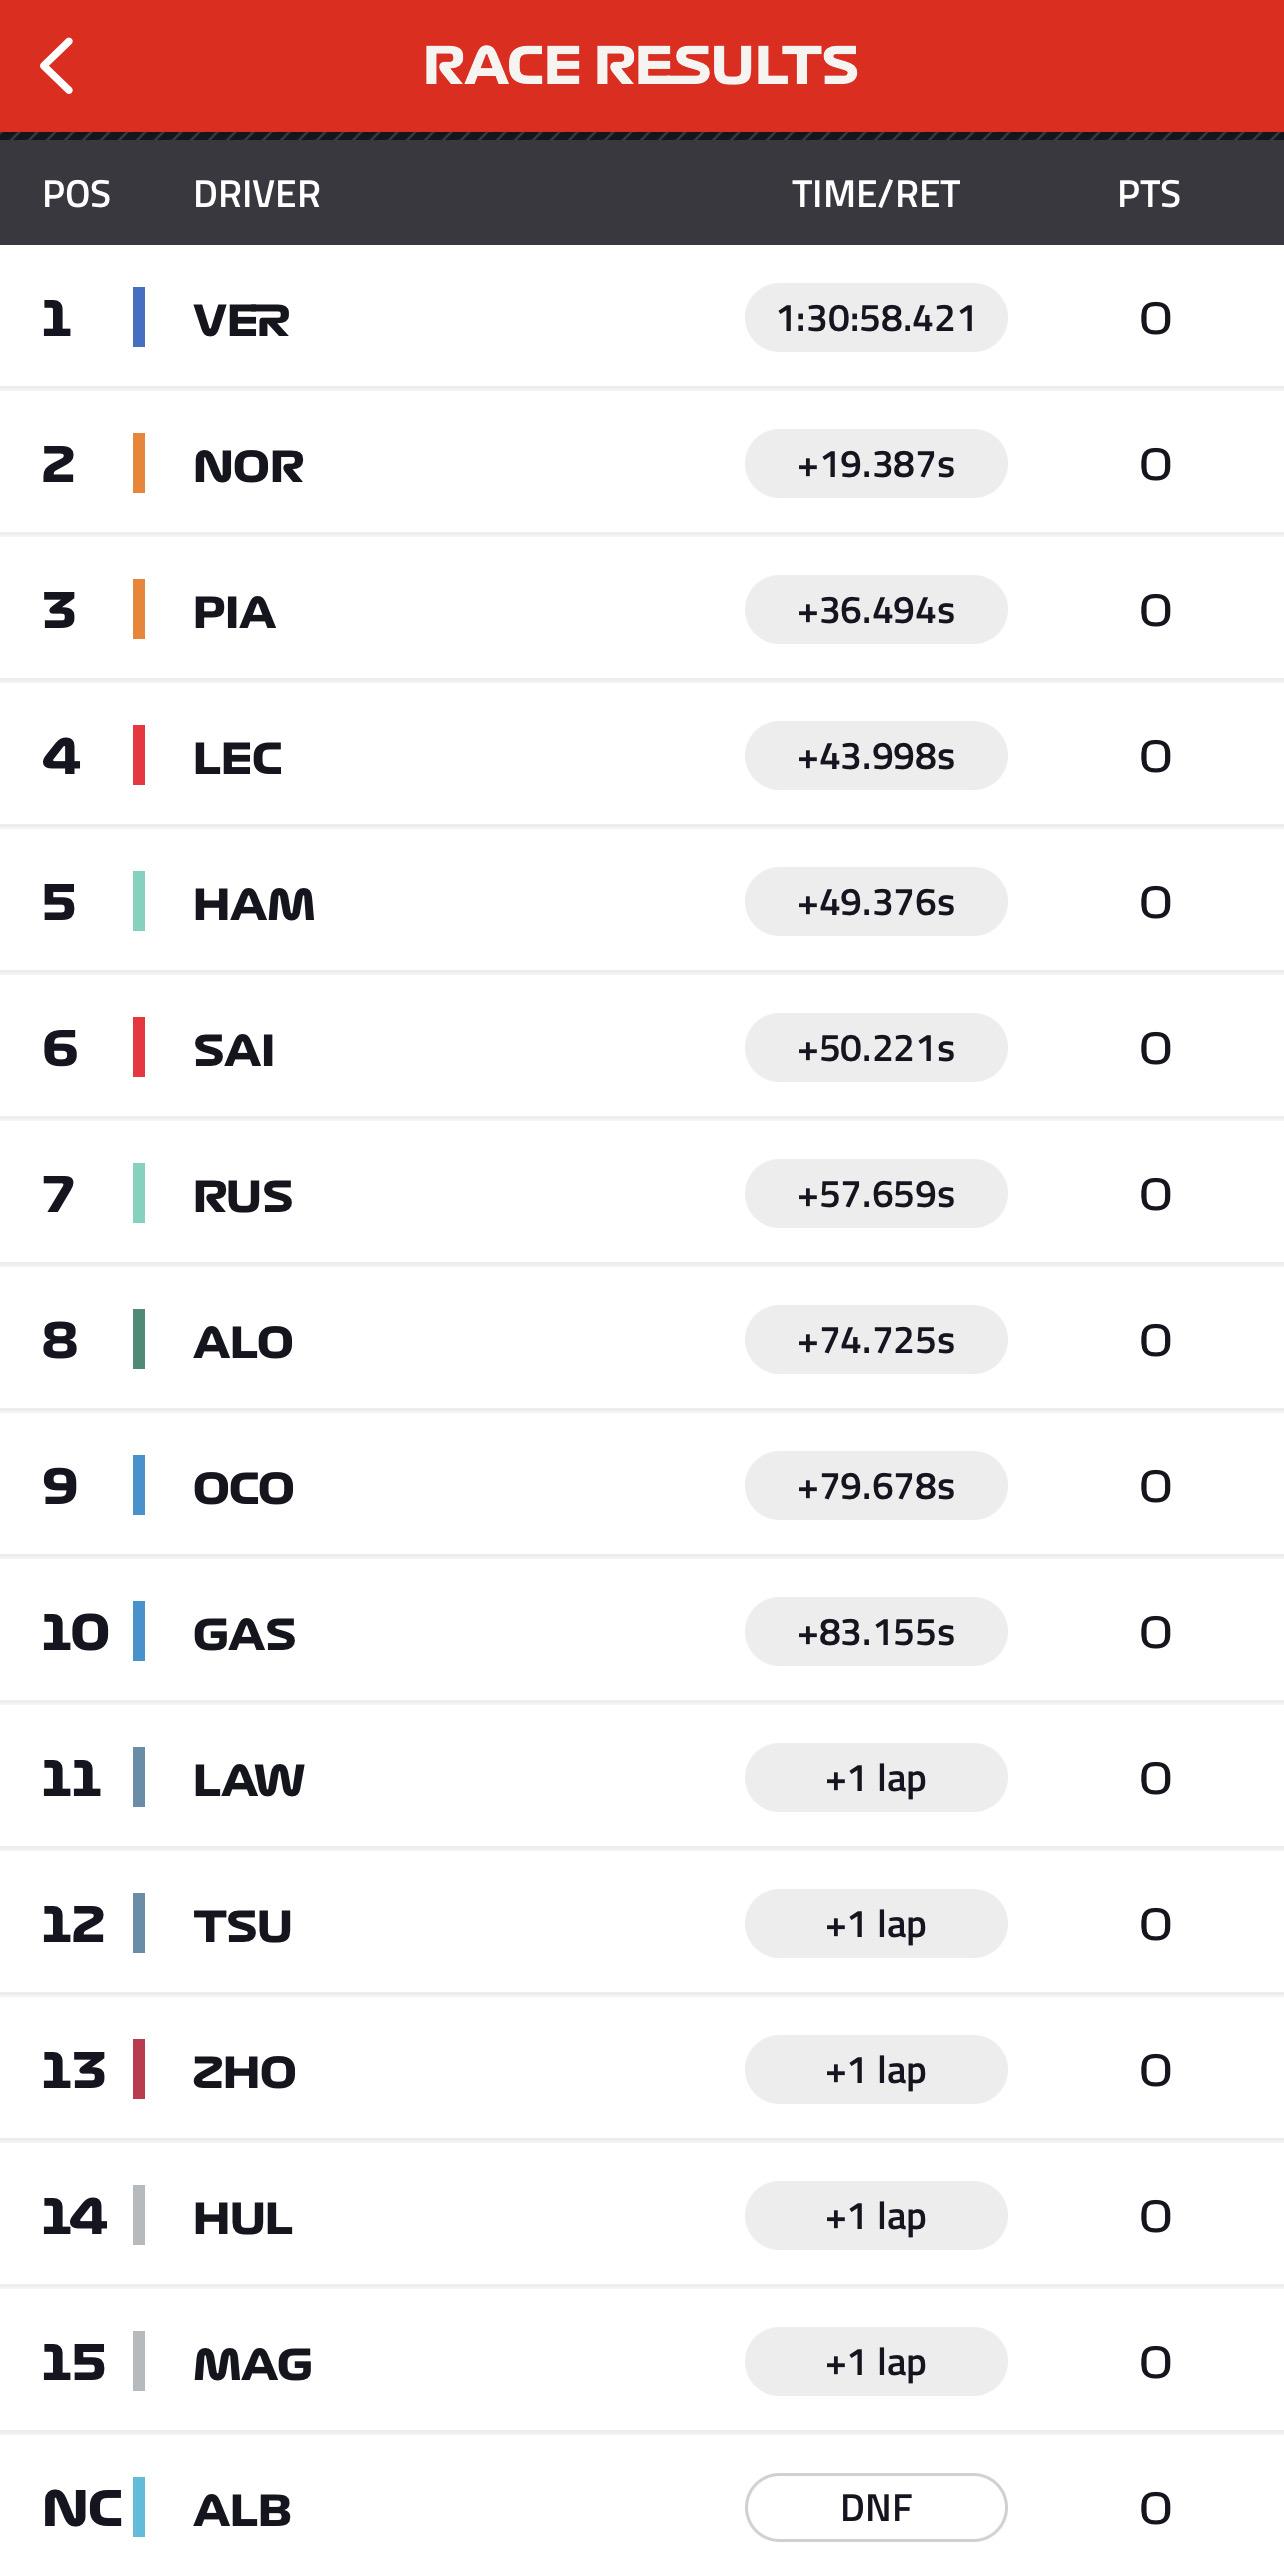This screenshot has height=2568, width=1284.
Task: Tap the MAG driver name
Action: (x=252, y=2363)
